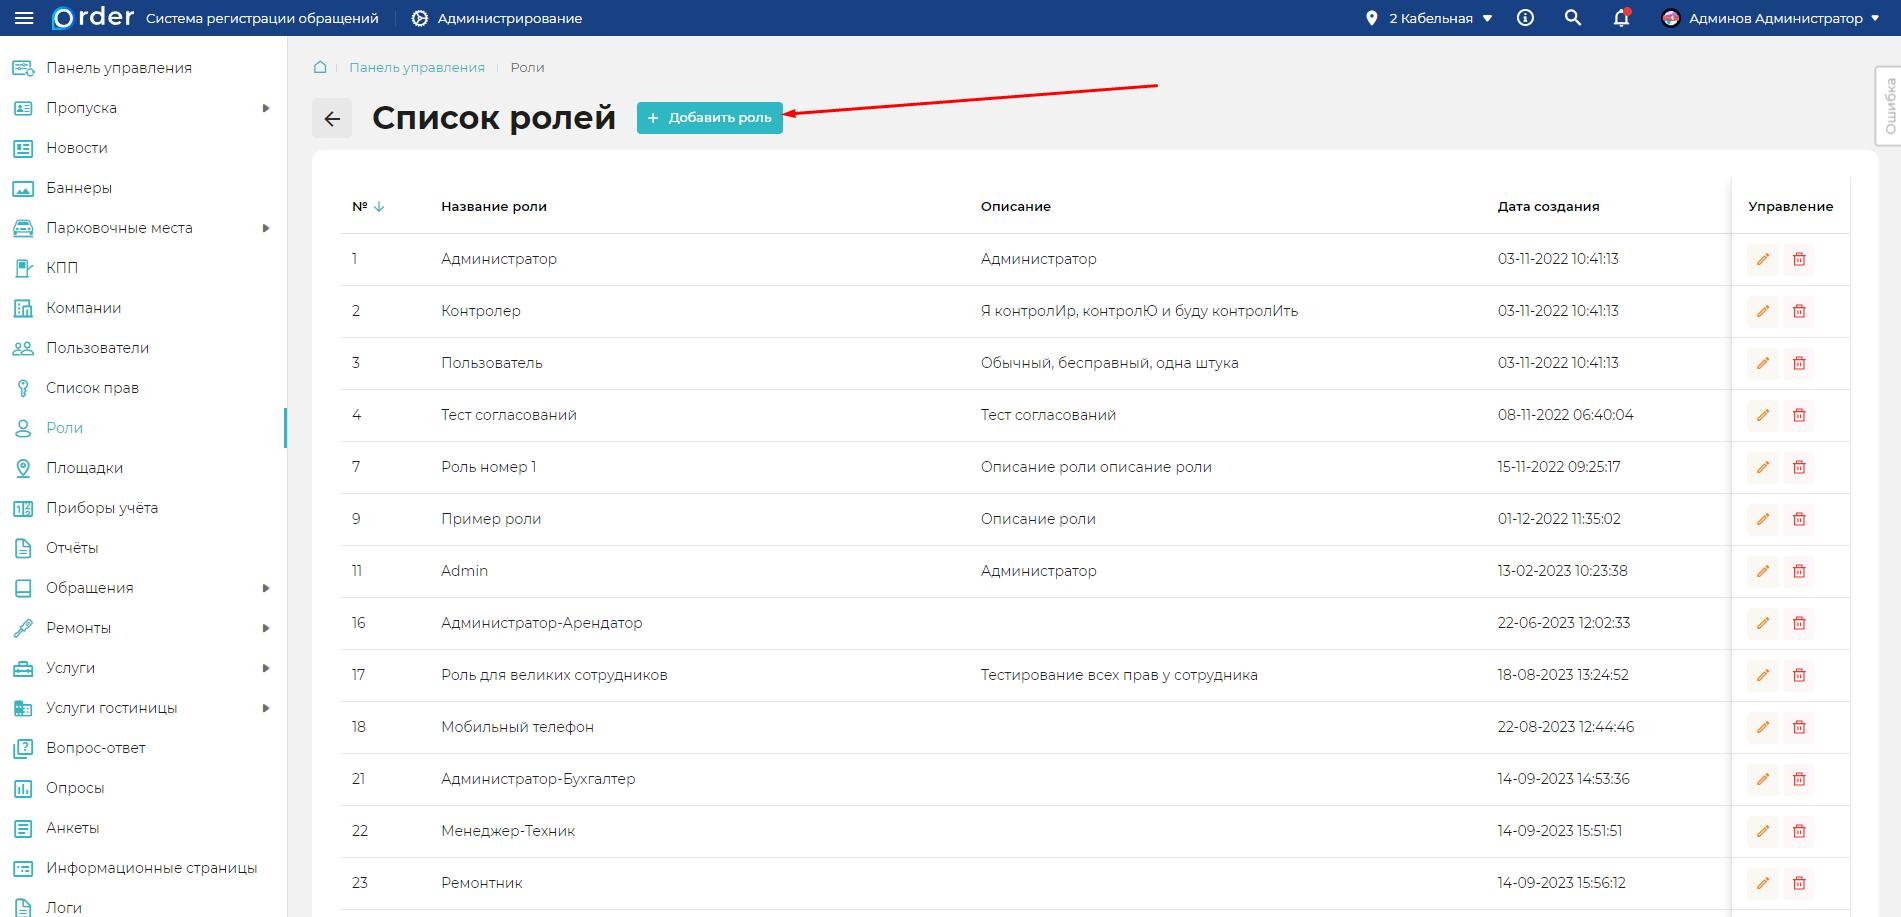Delete the Пользователь role
The height and width of the screenshot is (917, 1901).
tap(1799, 363)
